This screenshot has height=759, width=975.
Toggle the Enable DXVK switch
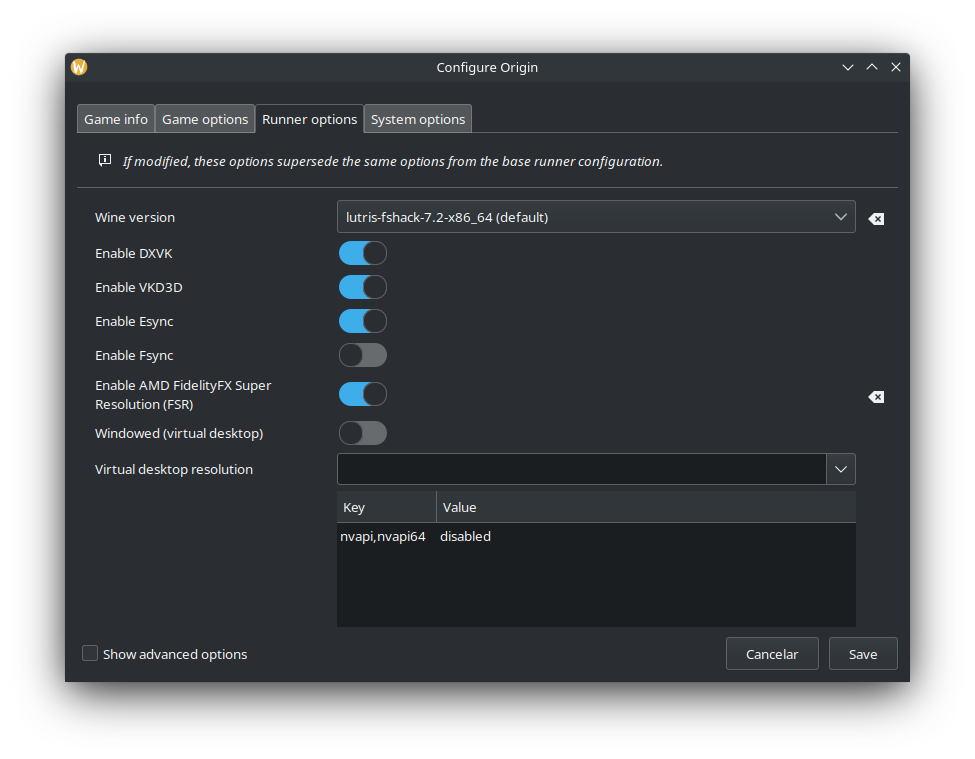coord(363,253)
